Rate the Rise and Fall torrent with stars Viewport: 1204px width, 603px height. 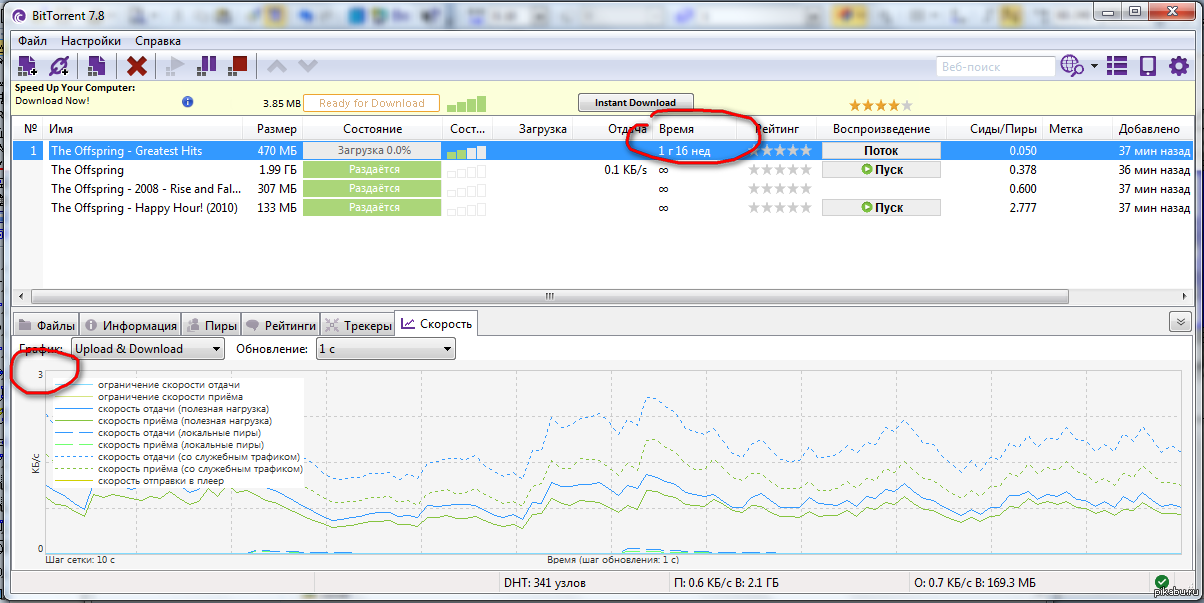pos(781,189)
